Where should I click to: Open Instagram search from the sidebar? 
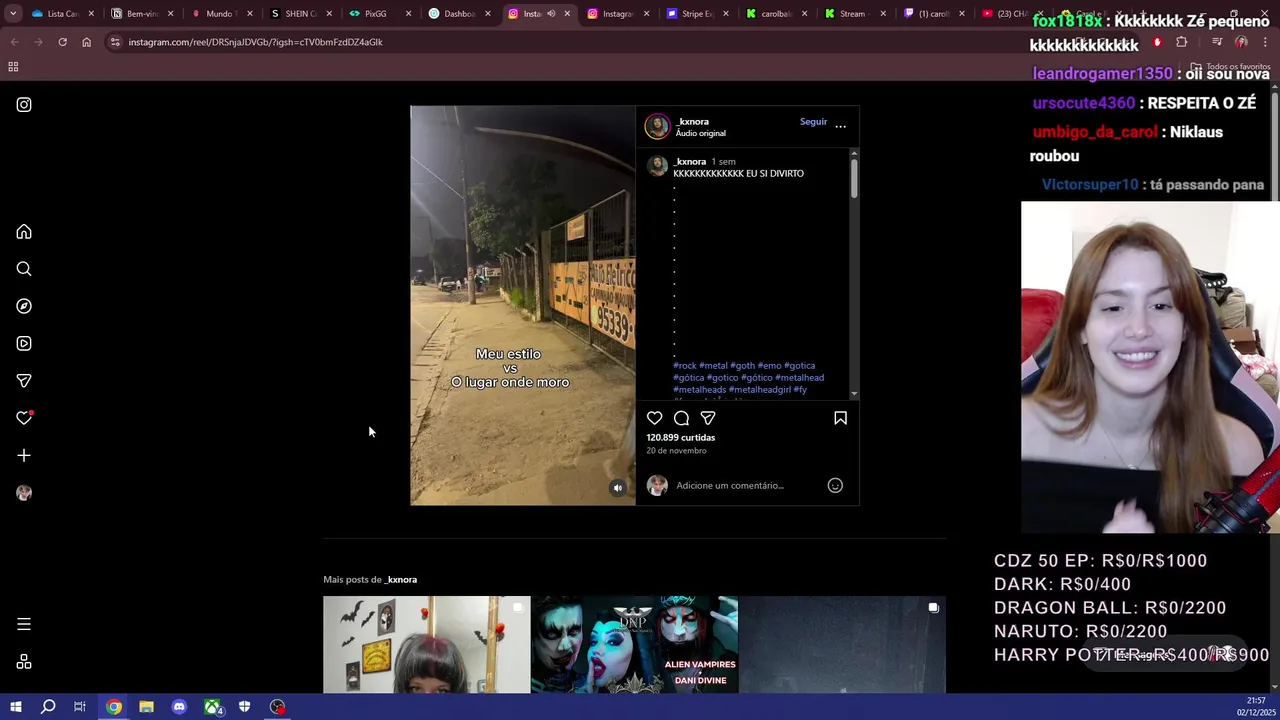tap(24, 269)
